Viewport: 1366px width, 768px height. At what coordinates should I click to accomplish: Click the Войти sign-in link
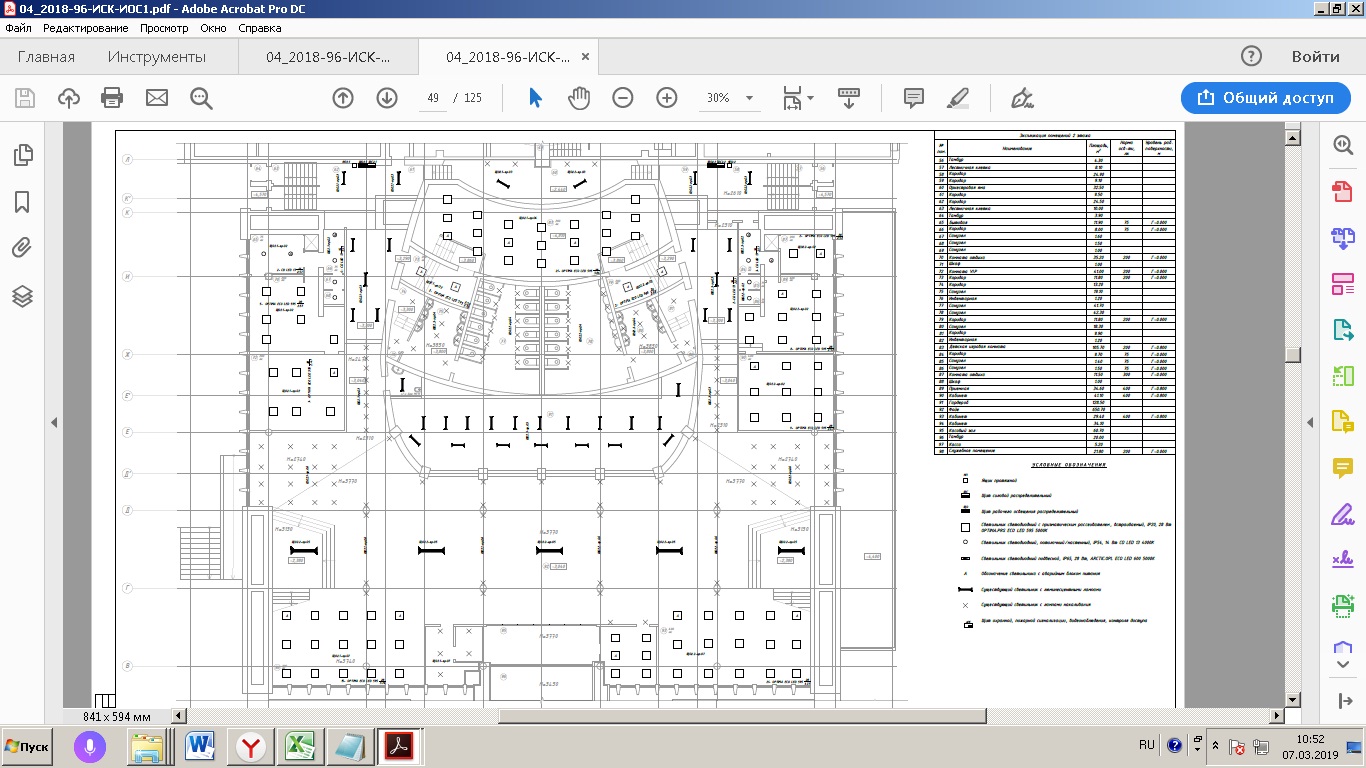coord(1315,57)
